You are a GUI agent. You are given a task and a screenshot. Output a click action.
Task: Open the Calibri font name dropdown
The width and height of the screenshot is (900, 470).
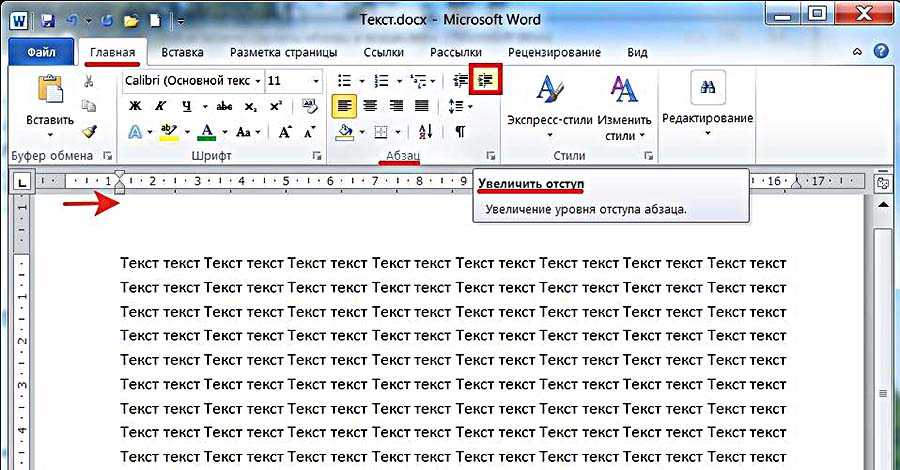(x=258, y=80)
